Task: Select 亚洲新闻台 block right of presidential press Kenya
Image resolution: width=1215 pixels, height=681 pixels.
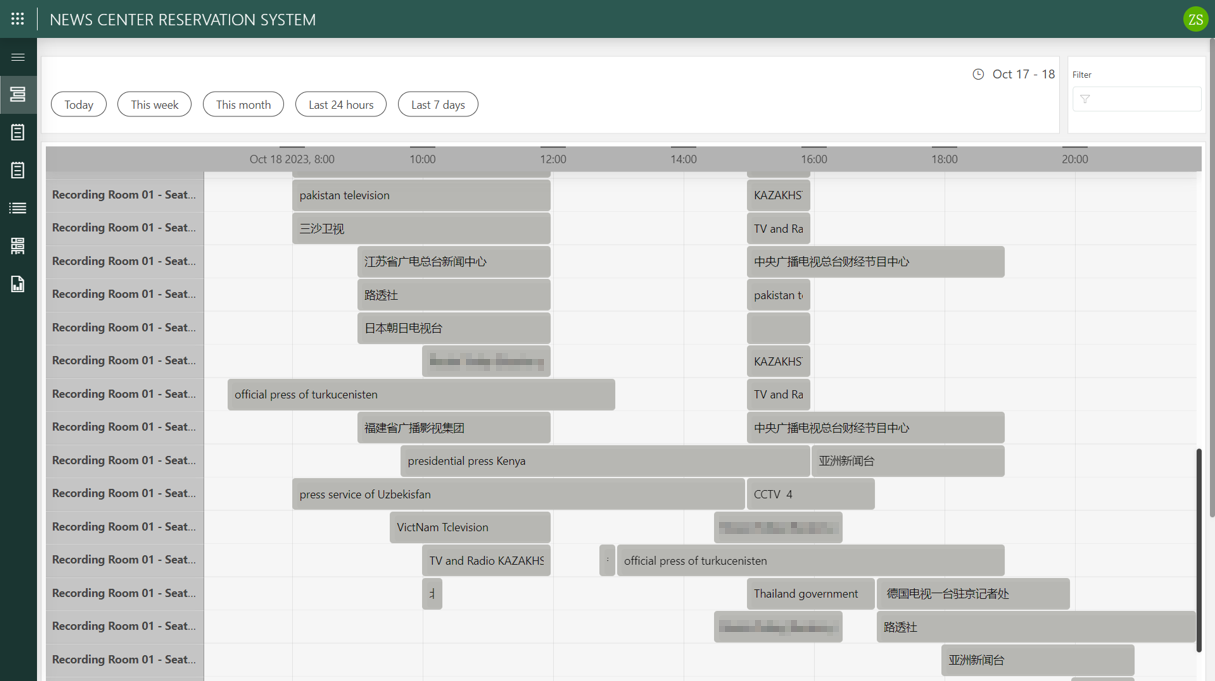Action: pos(908,461)
